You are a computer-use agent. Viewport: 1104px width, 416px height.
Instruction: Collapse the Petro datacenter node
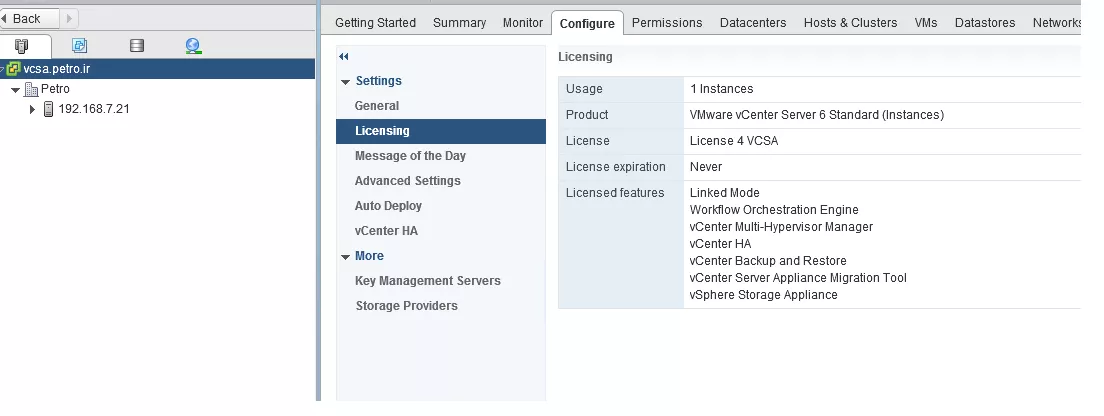point(15,90)
